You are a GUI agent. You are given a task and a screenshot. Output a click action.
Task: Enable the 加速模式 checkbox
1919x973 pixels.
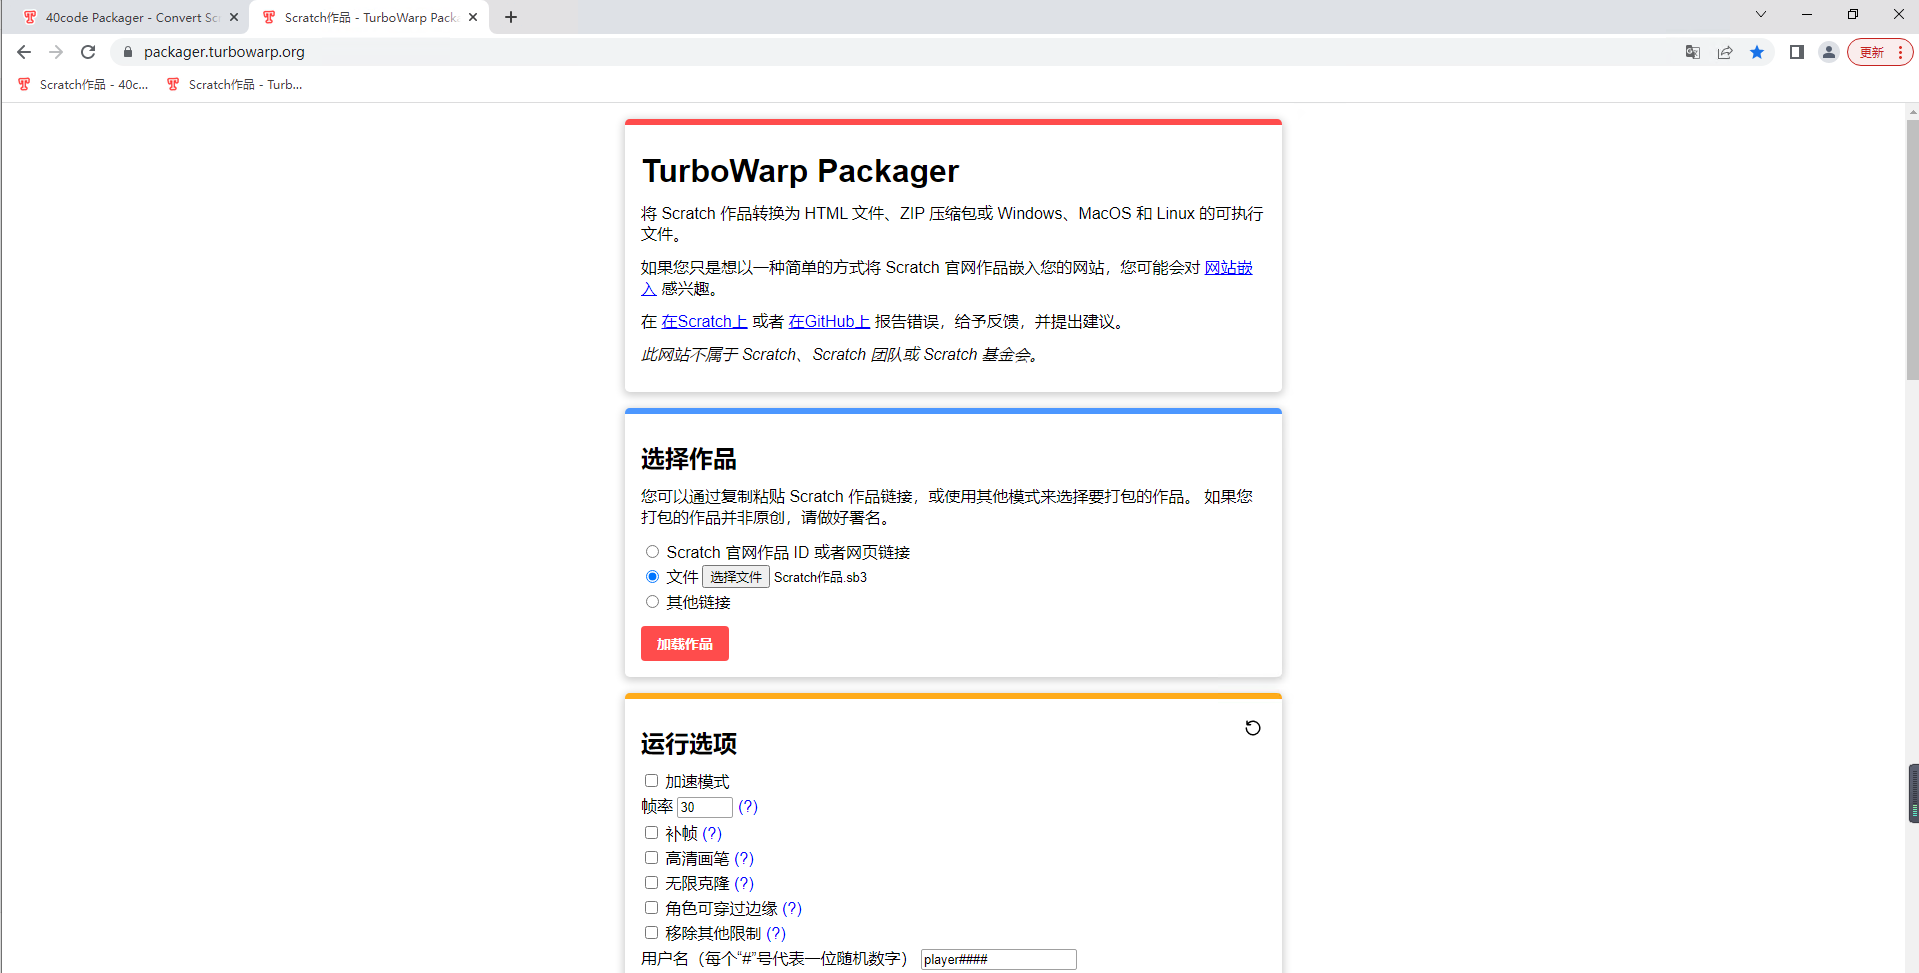click(651, 781)
